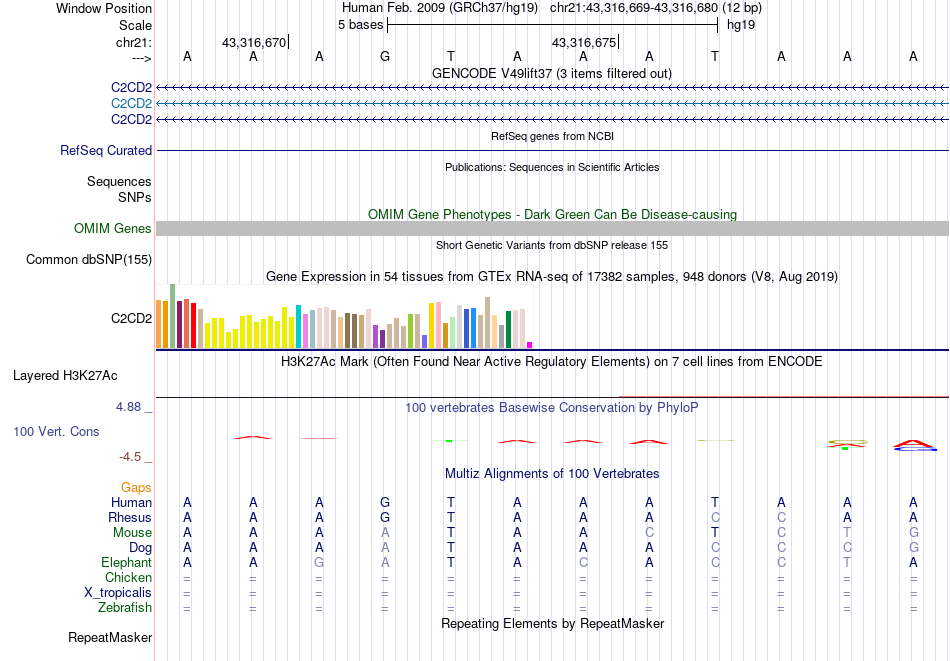Click Common dbSNP(155) track label
Screen dimensions: 950x661
(89, 259)
